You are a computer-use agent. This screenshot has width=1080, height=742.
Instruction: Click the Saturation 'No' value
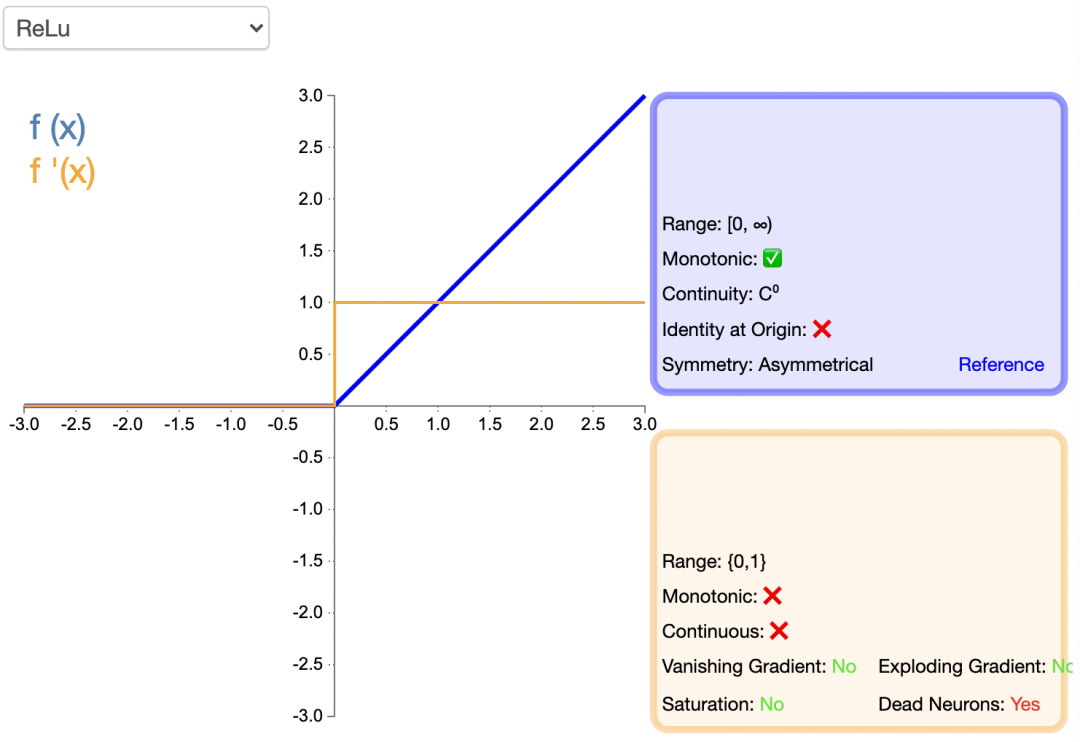[x=771, y=704]
